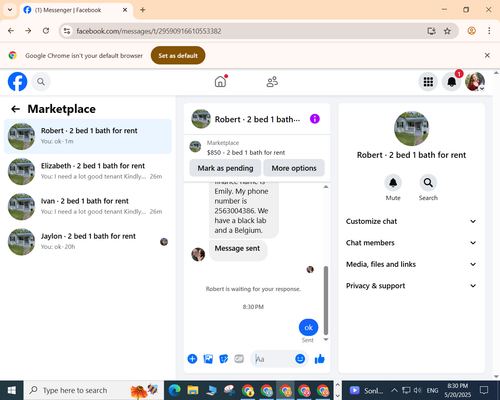The height and width of the screenshot is (400, 500).
Task: Open the Facebook menu grid icon
Action: [428, 82]
